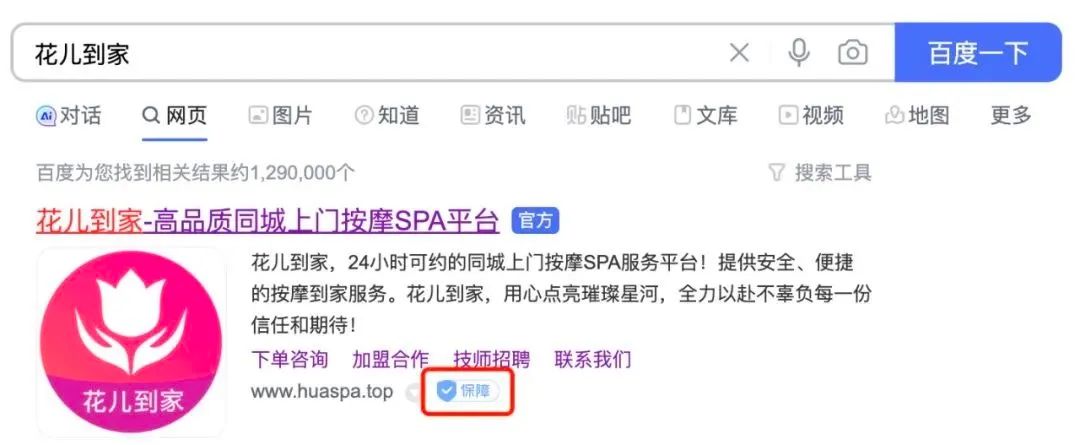The image size is (1080, 445).
Task: Open the 地图 tab
Action: coord(917,115)
